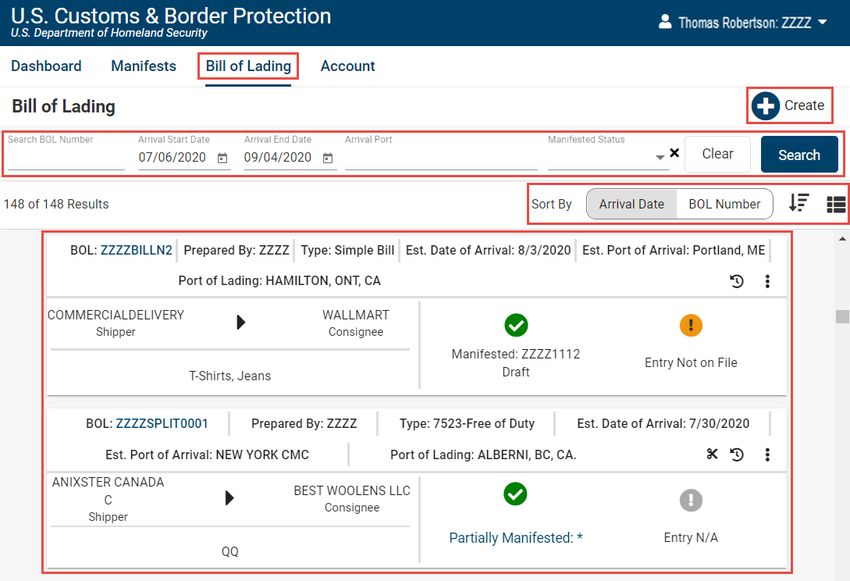The image size is (850, 581).
Task: Open Arrival Start Date calendar picker
Action: (x=222, y=158)
